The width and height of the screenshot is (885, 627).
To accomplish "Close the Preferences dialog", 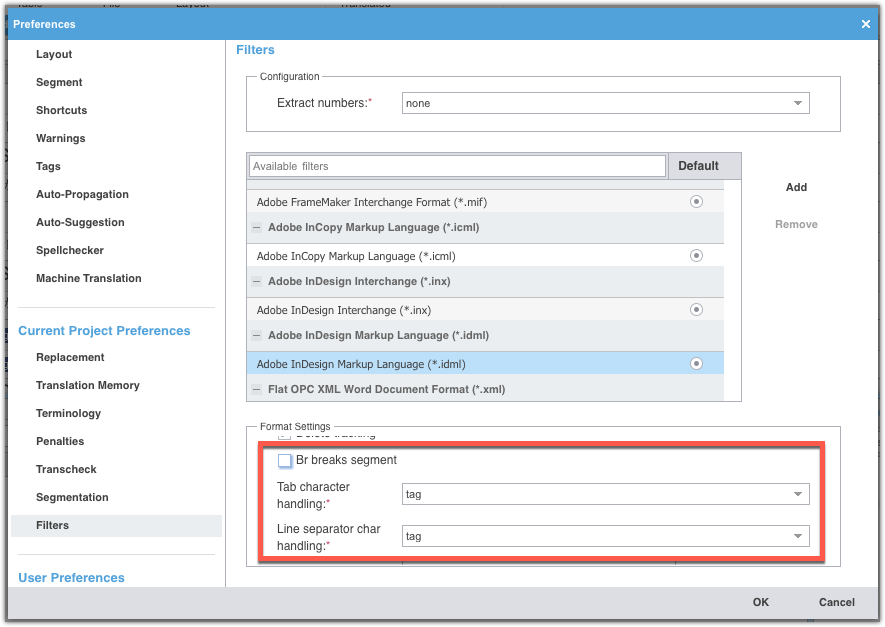I will [865, 24].
